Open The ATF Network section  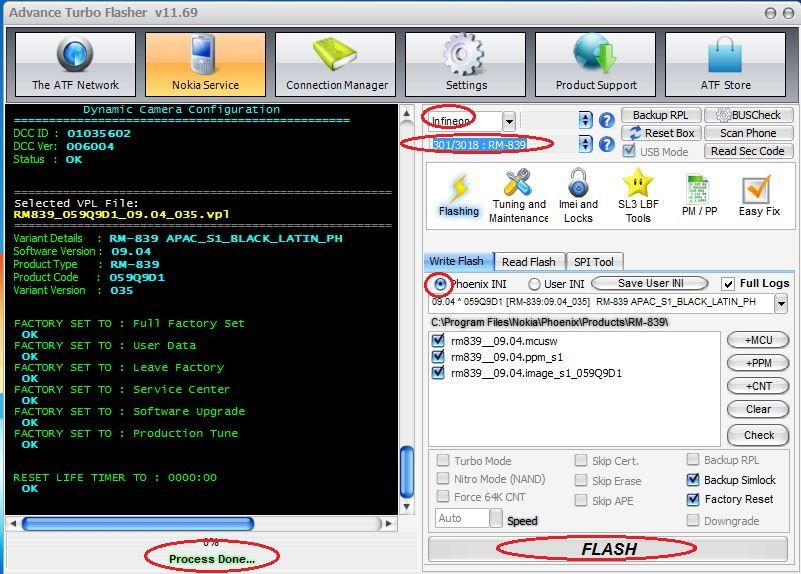pyautogui.click(x=75, y=65)
